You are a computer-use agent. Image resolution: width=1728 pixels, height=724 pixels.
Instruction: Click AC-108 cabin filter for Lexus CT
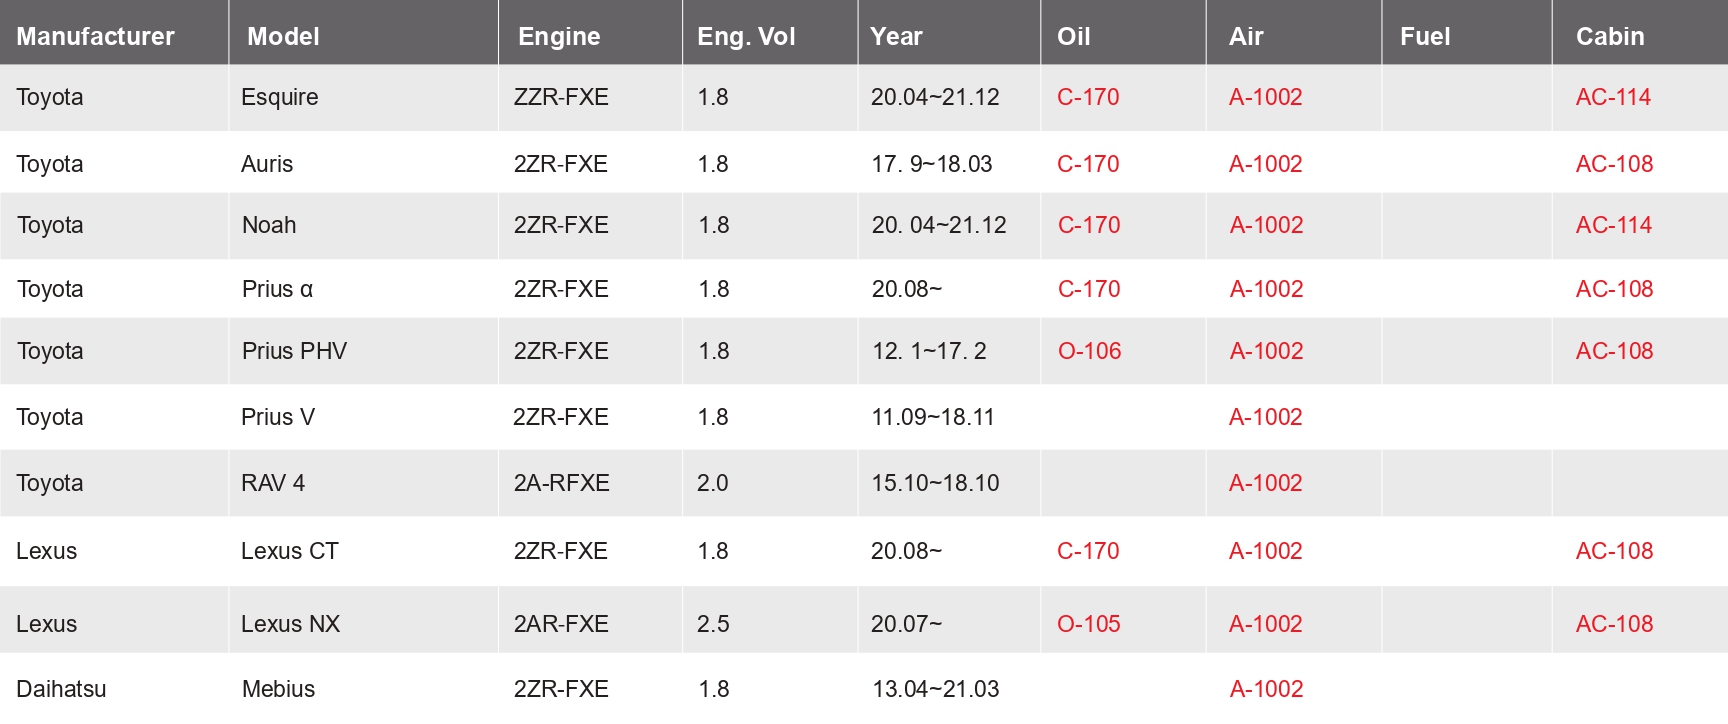pos(1614,551)
